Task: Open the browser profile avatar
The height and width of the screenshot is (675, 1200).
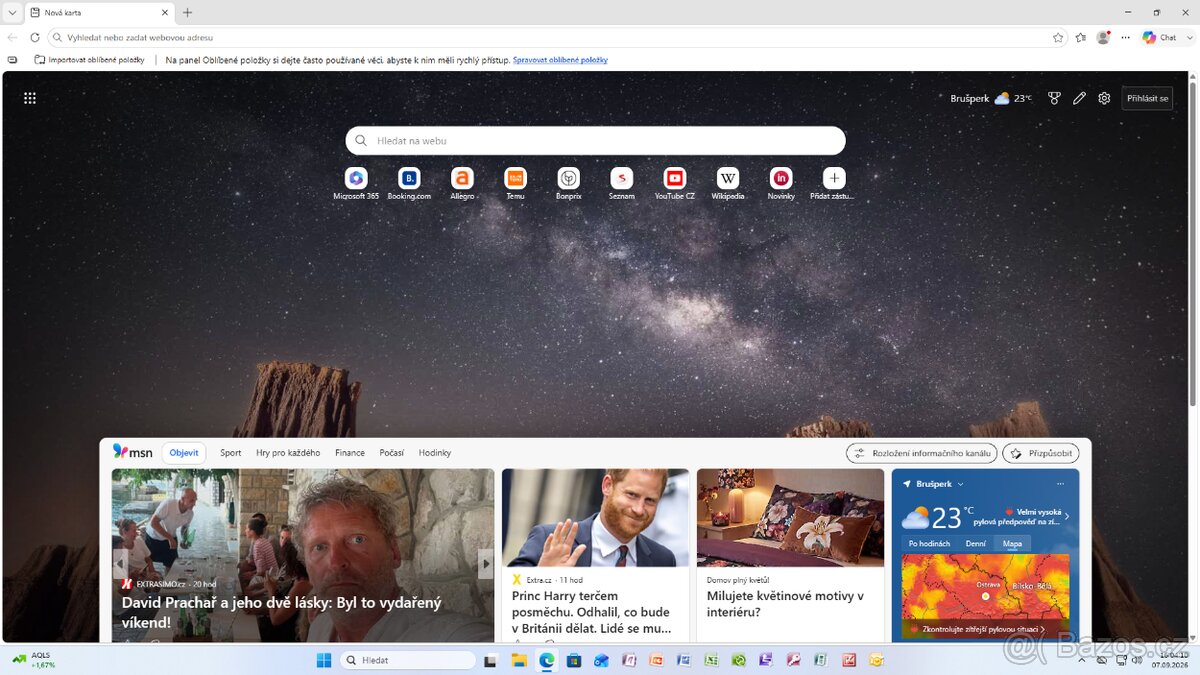Action: click(x=1103, y=37)
